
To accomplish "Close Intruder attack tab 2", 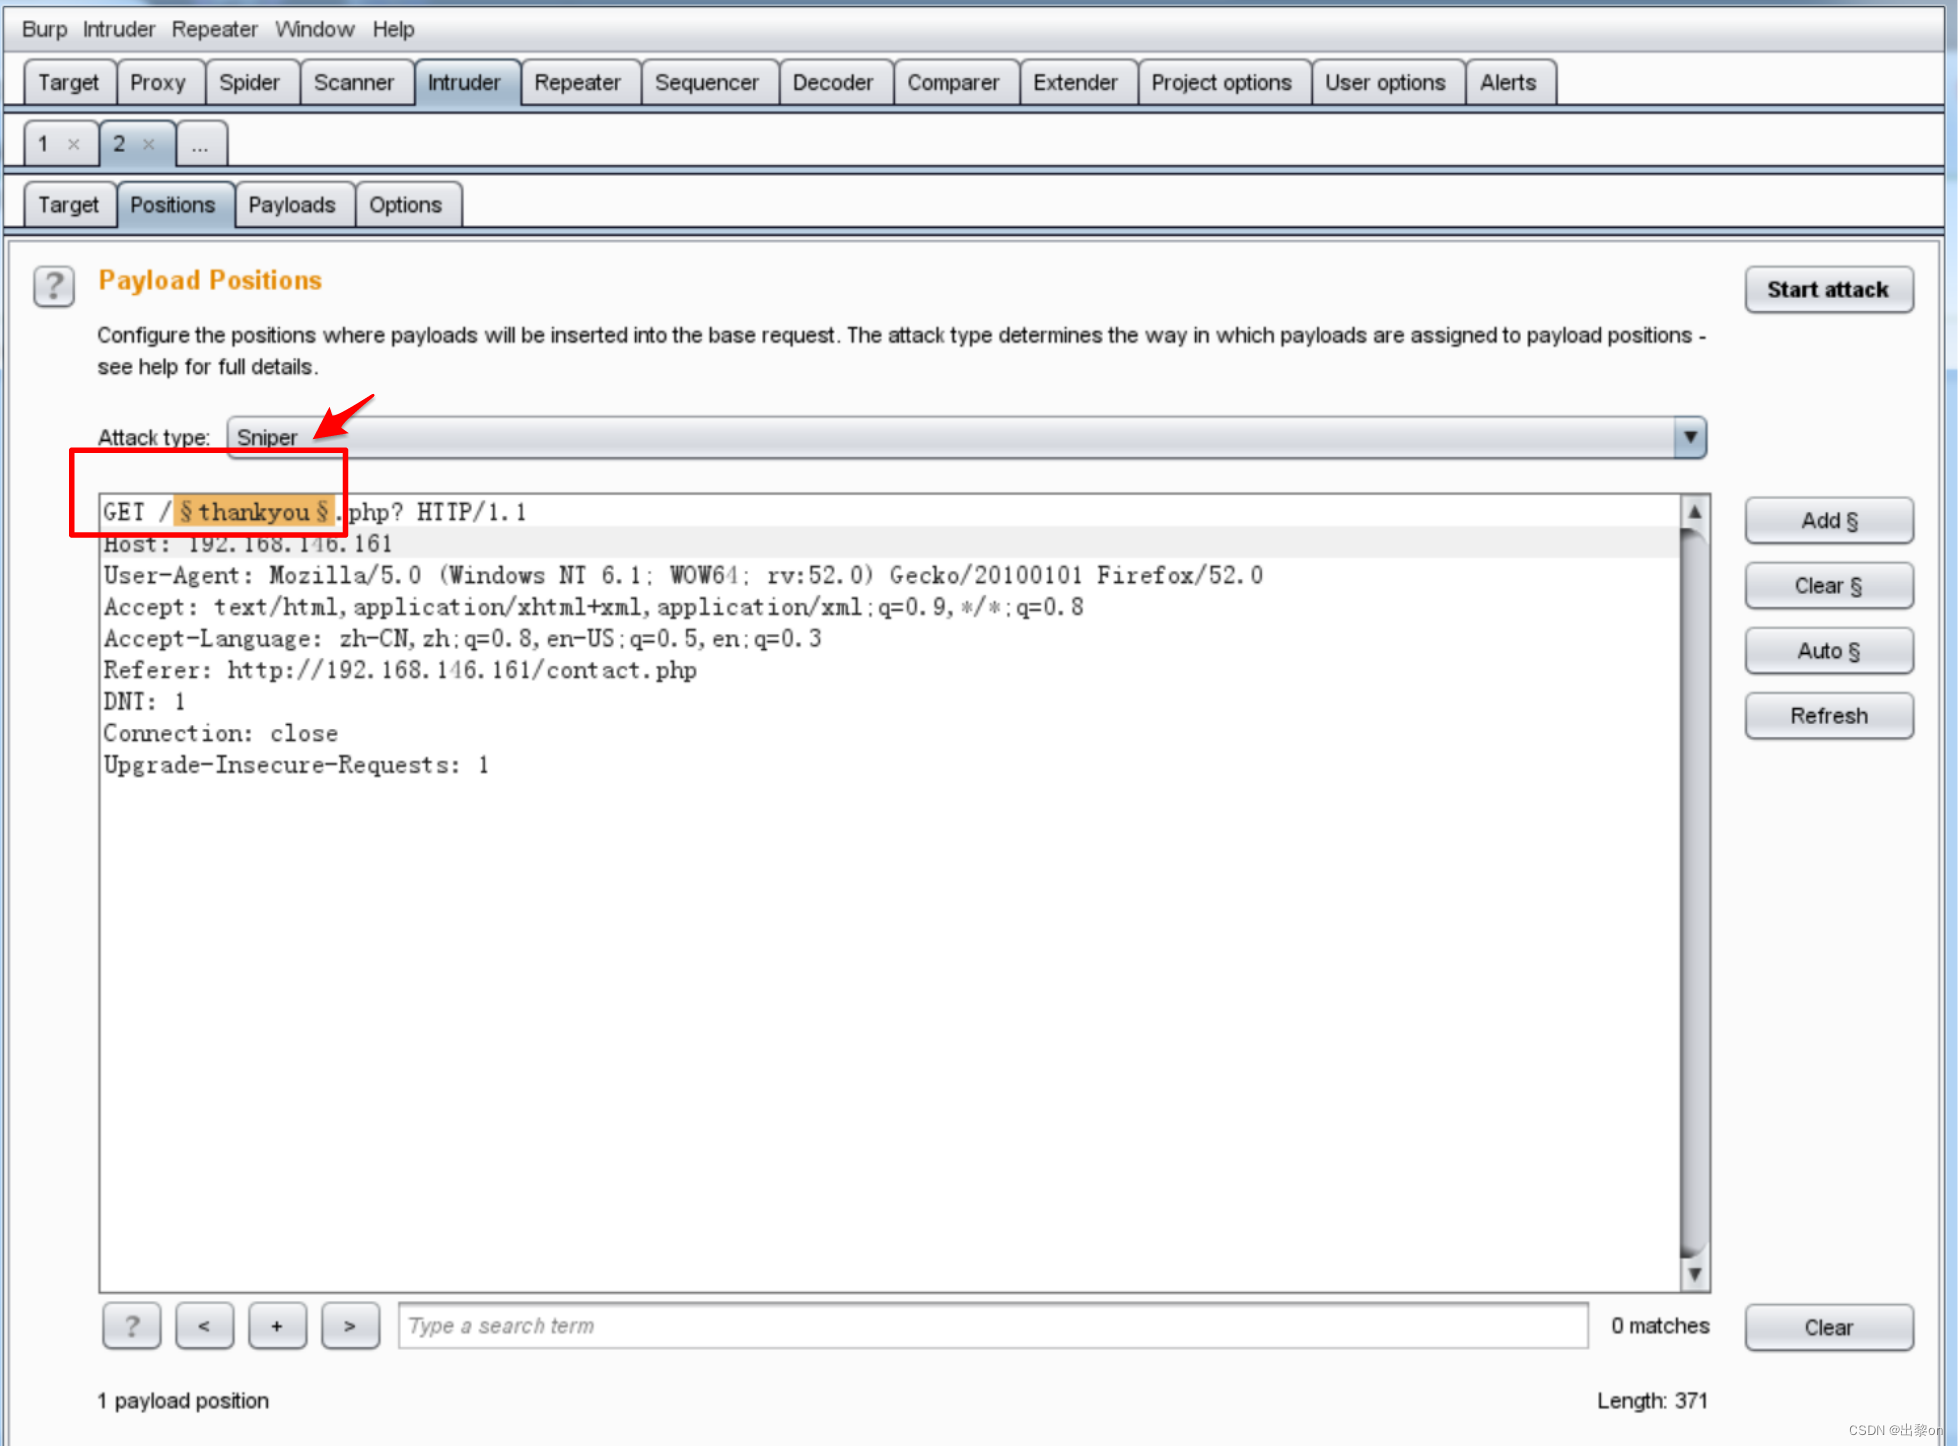I will tap(149, 144).
